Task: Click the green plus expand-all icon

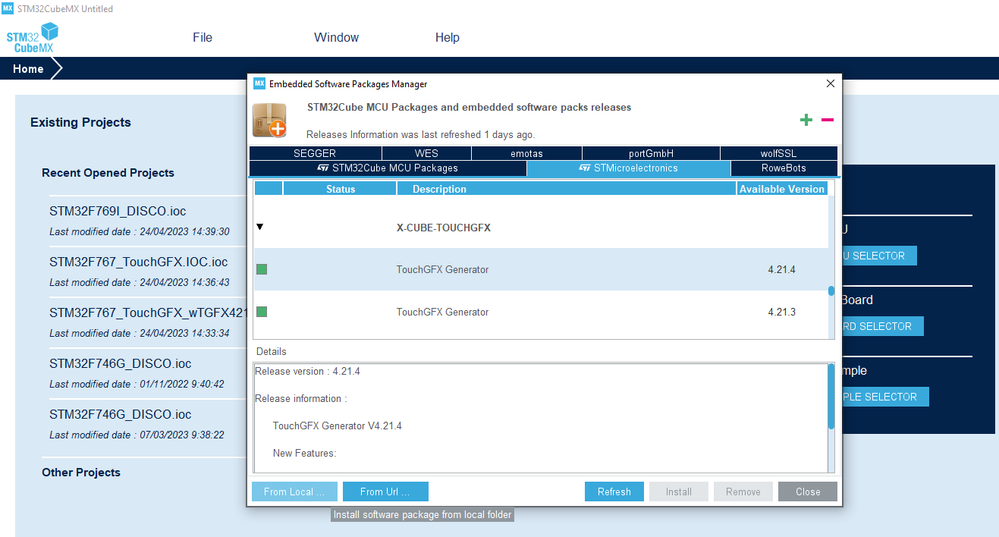Action: click(806, 120)
